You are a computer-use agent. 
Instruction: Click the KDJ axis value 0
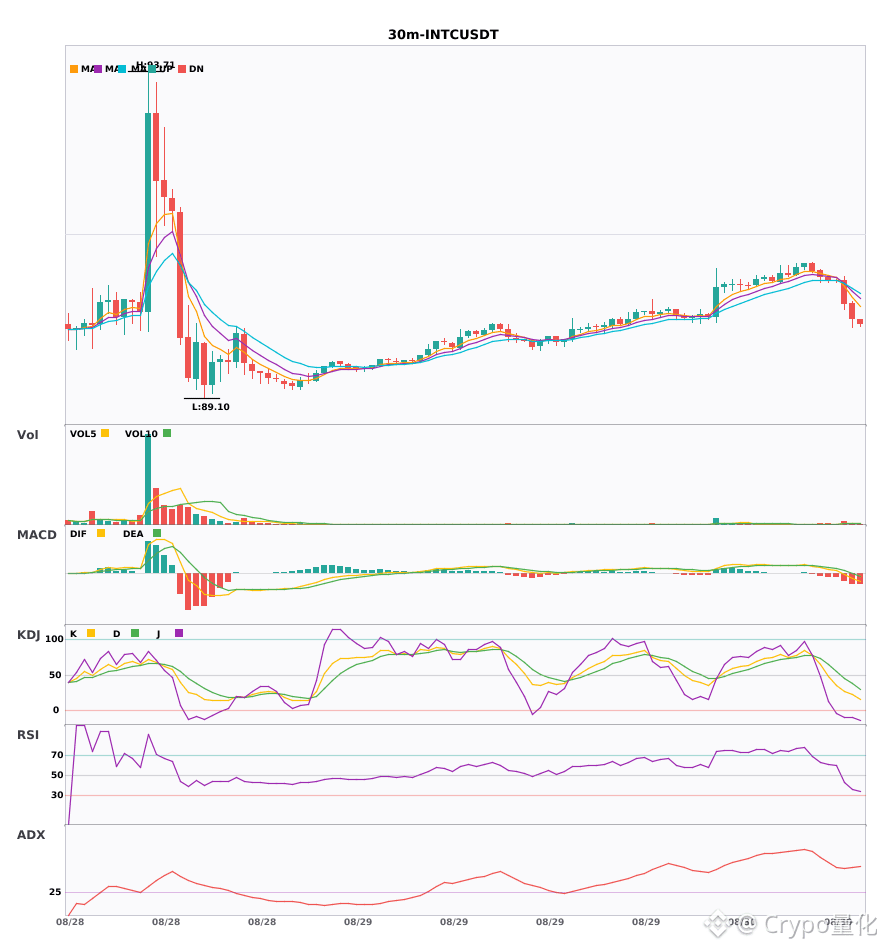[x=56, y=710]
